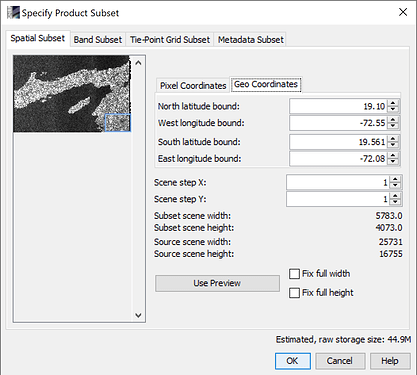Switch to the Band Subset tab
Screen dimensions: 417x375
[x=98, y=40]
